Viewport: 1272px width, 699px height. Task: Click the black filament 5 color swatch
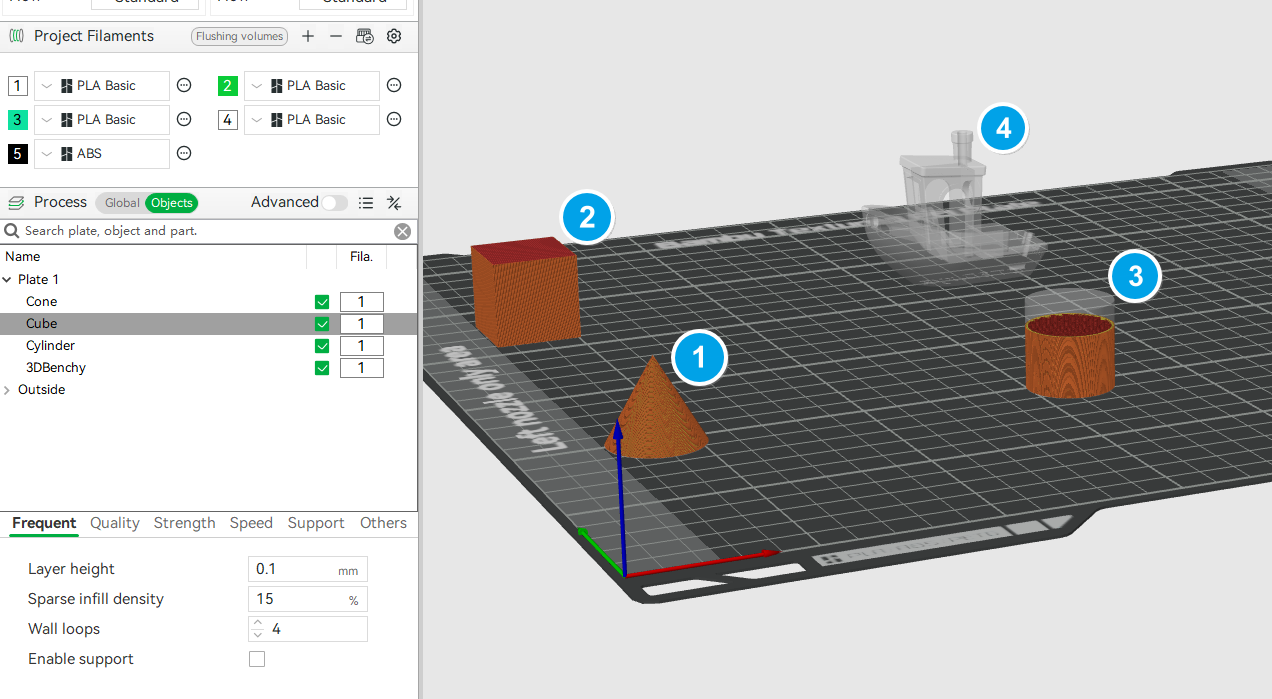coord(18,154)
